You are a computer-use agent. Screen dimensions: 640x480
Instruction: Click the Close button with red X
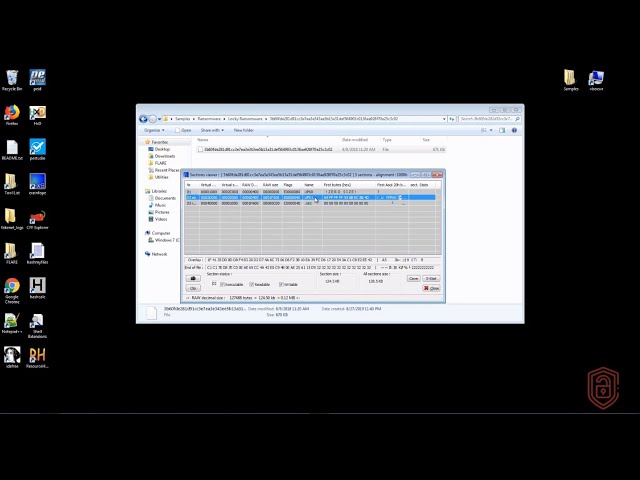[x=431, y=288]
